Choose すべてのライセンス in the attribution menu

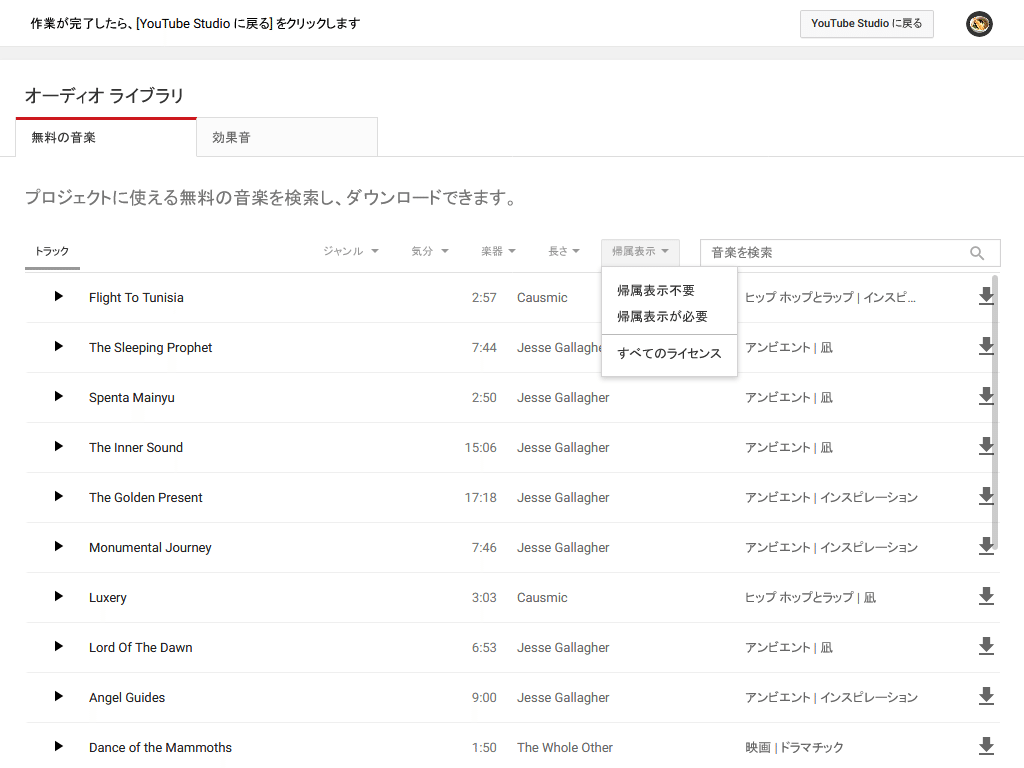coord(669,353)
